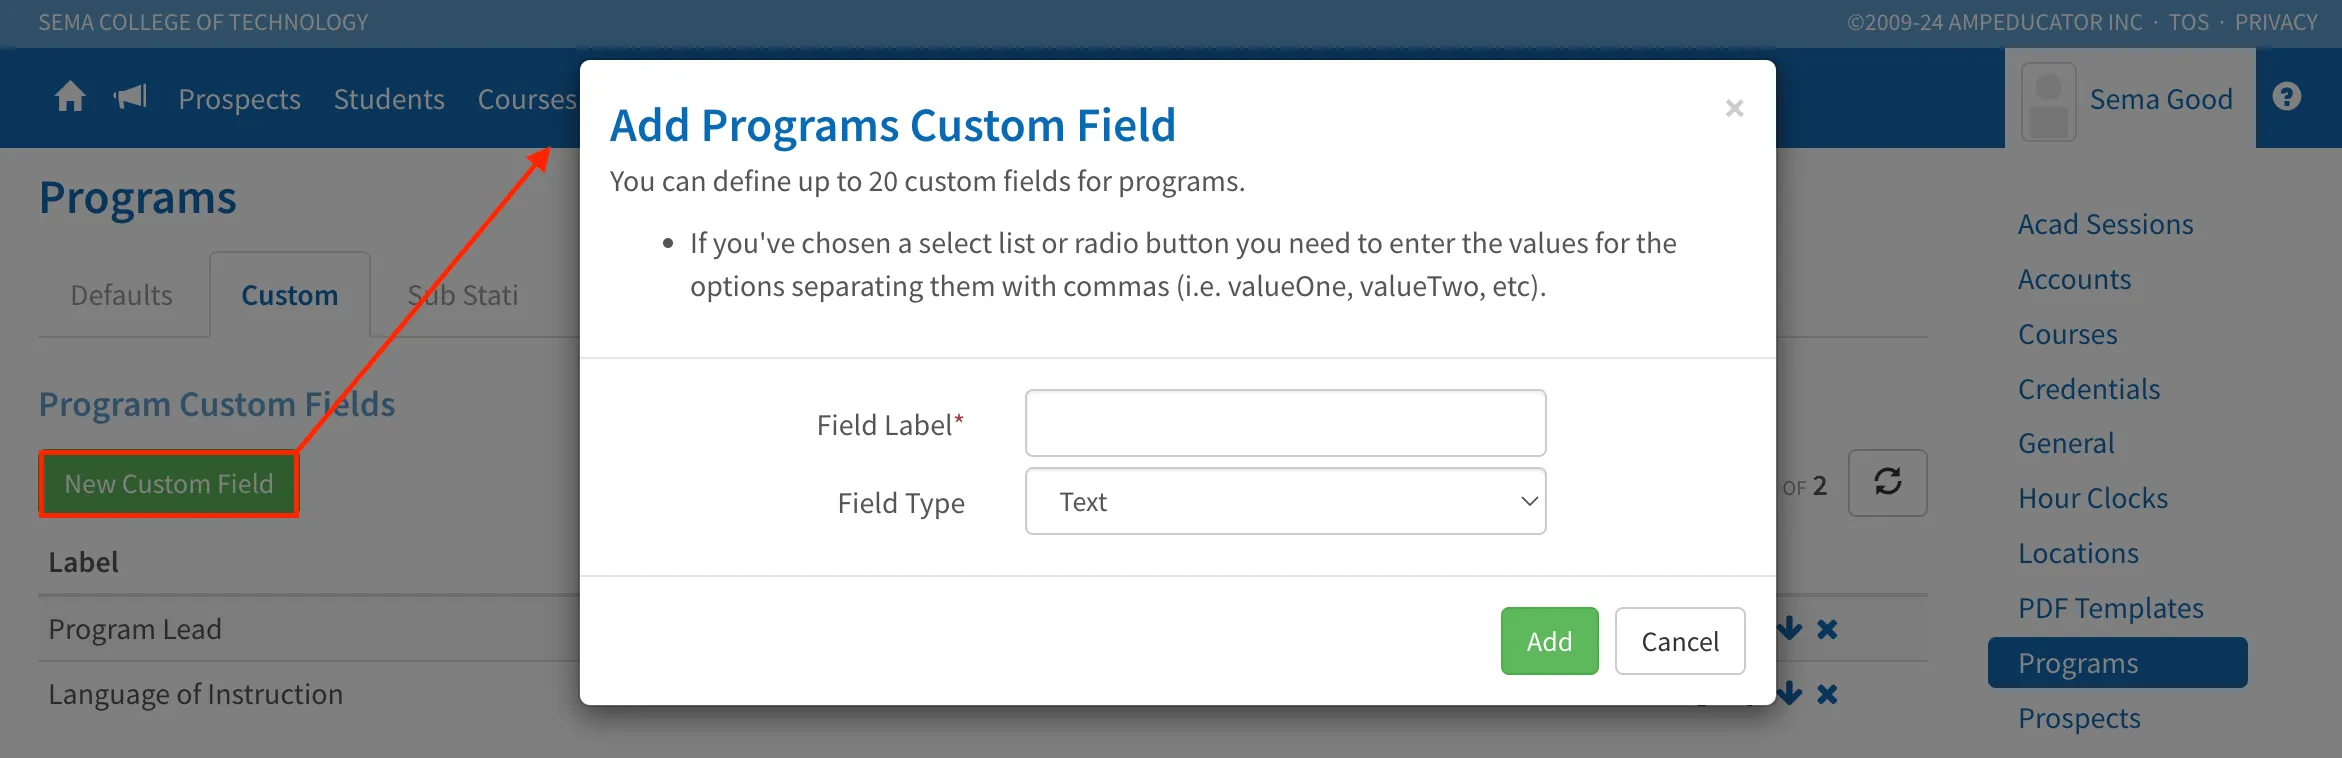Delete the Program Lead custom field
This screenshot has width=2342, height=758.
tap(1827, 629)
